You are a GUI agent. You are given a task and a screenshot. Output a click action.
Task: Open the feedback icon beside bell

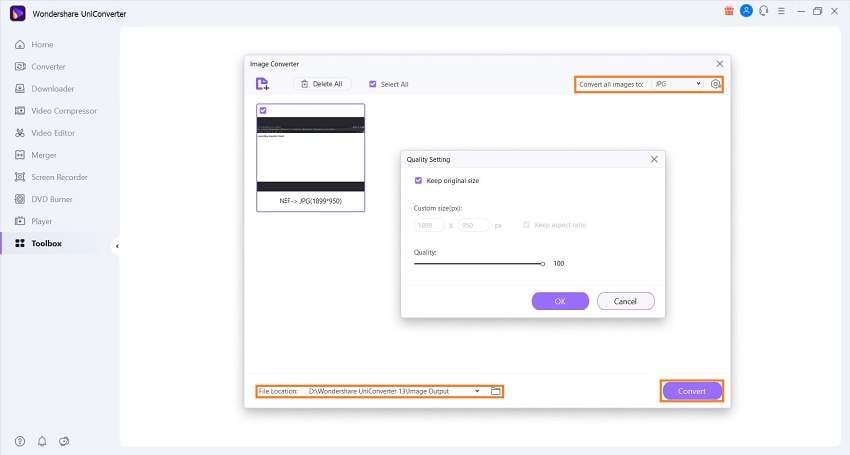click(64, 441)
